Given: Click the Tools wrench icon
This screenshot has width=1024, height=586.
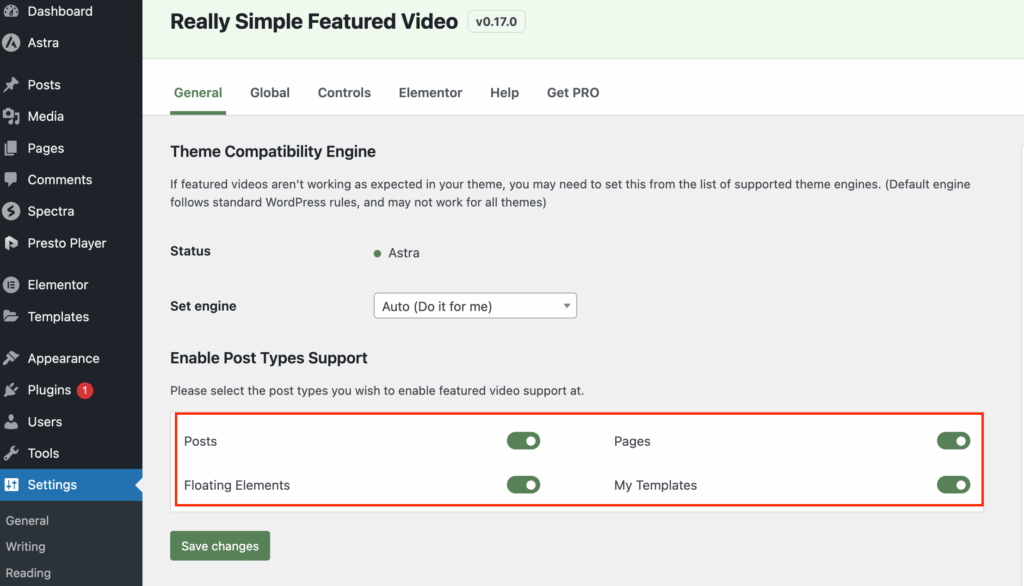Looking at the screenshot, I should click(11, 453).
